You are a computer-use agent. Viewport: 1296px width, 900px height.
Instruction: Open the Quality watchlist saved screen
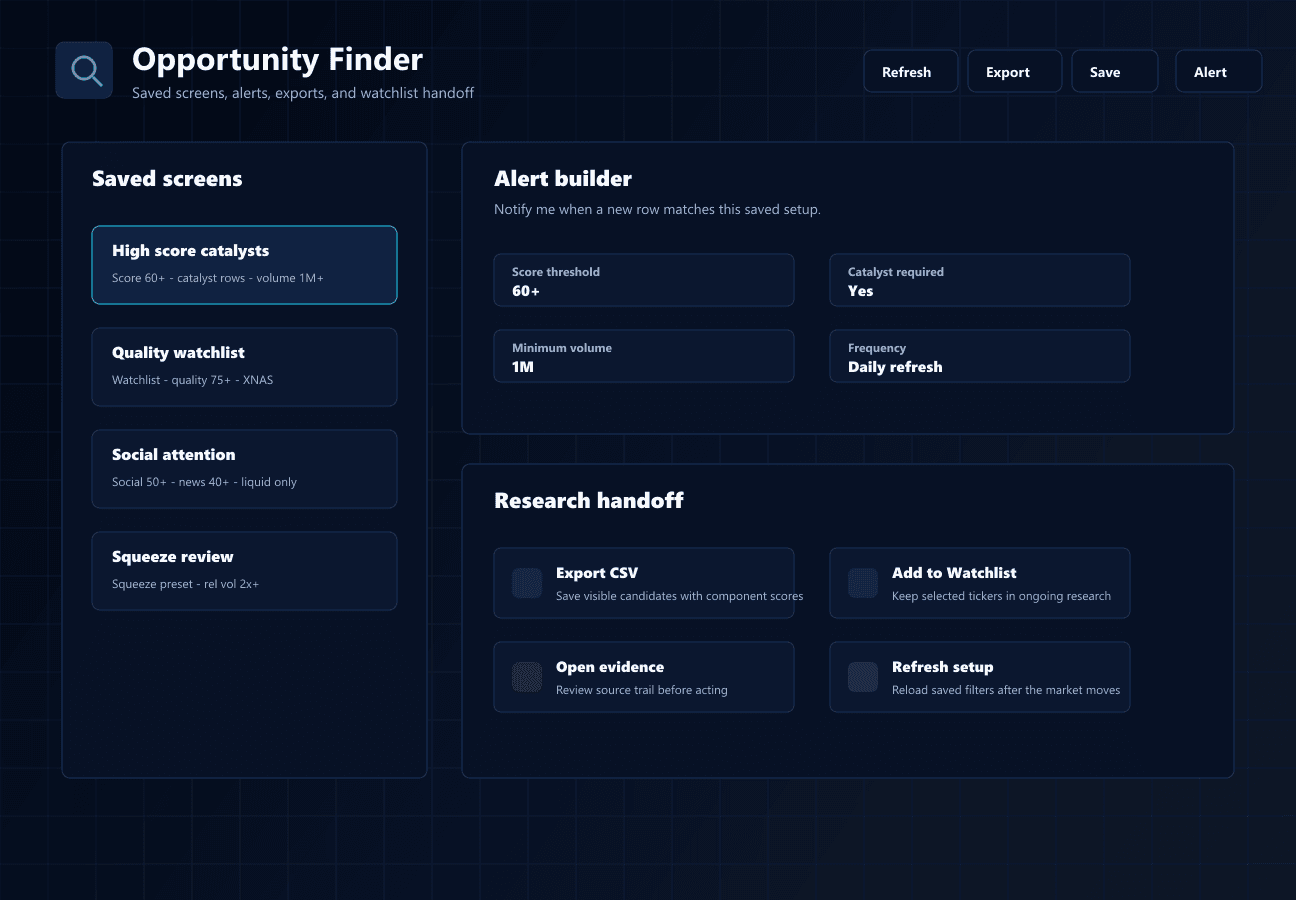[x=244, y=367]
